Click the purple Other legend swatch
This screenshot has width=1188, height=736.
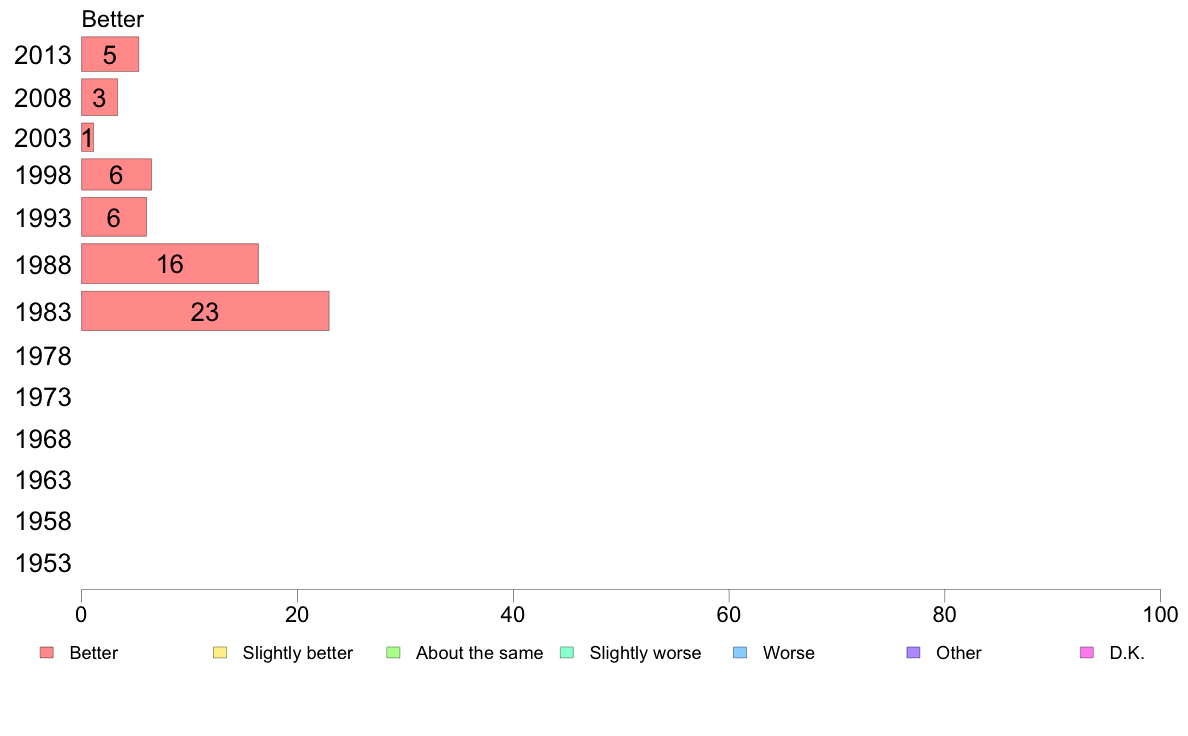coord(914,653)
